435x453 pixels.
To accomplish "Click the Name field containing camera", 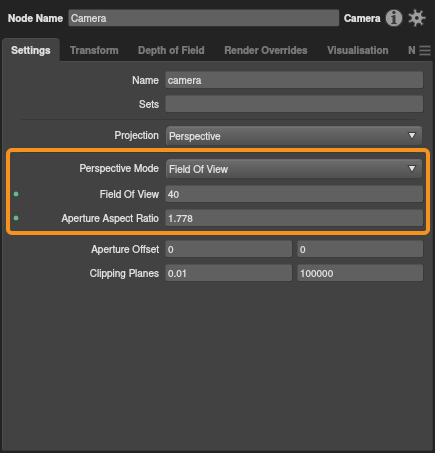I will [x=294, y=80].
